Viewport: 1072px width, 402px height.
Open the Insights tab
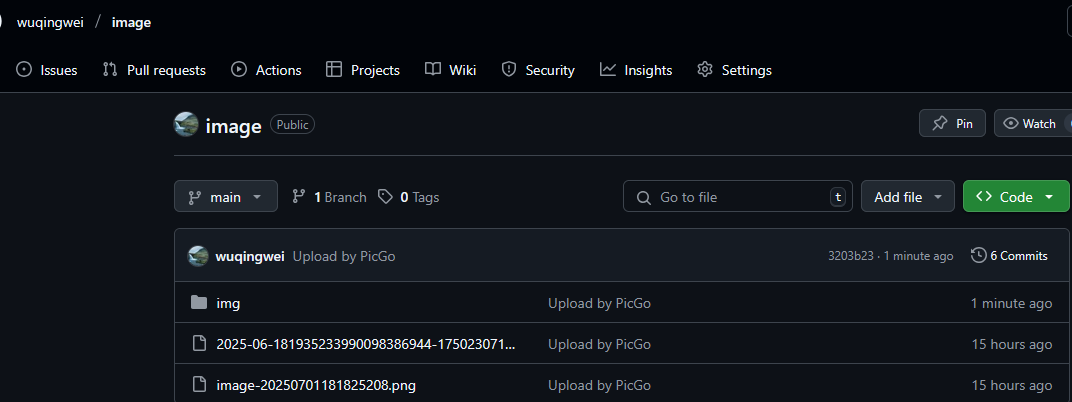coord(636,70)
